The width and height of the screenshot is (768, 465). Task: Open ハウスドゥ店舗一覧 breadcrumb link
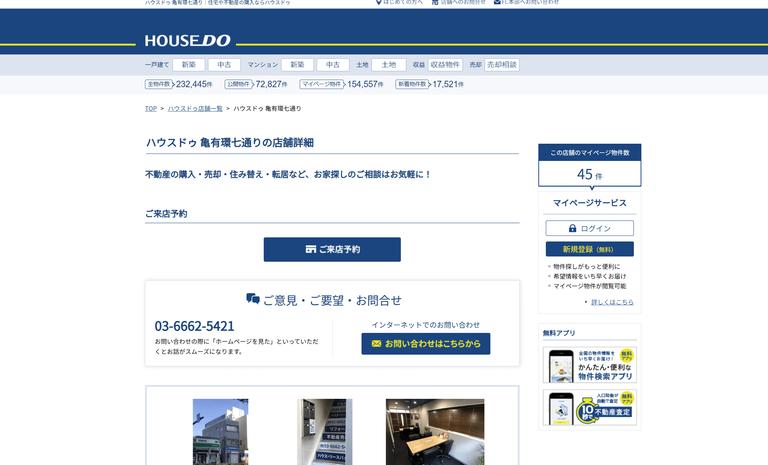[x=195, y=109]
